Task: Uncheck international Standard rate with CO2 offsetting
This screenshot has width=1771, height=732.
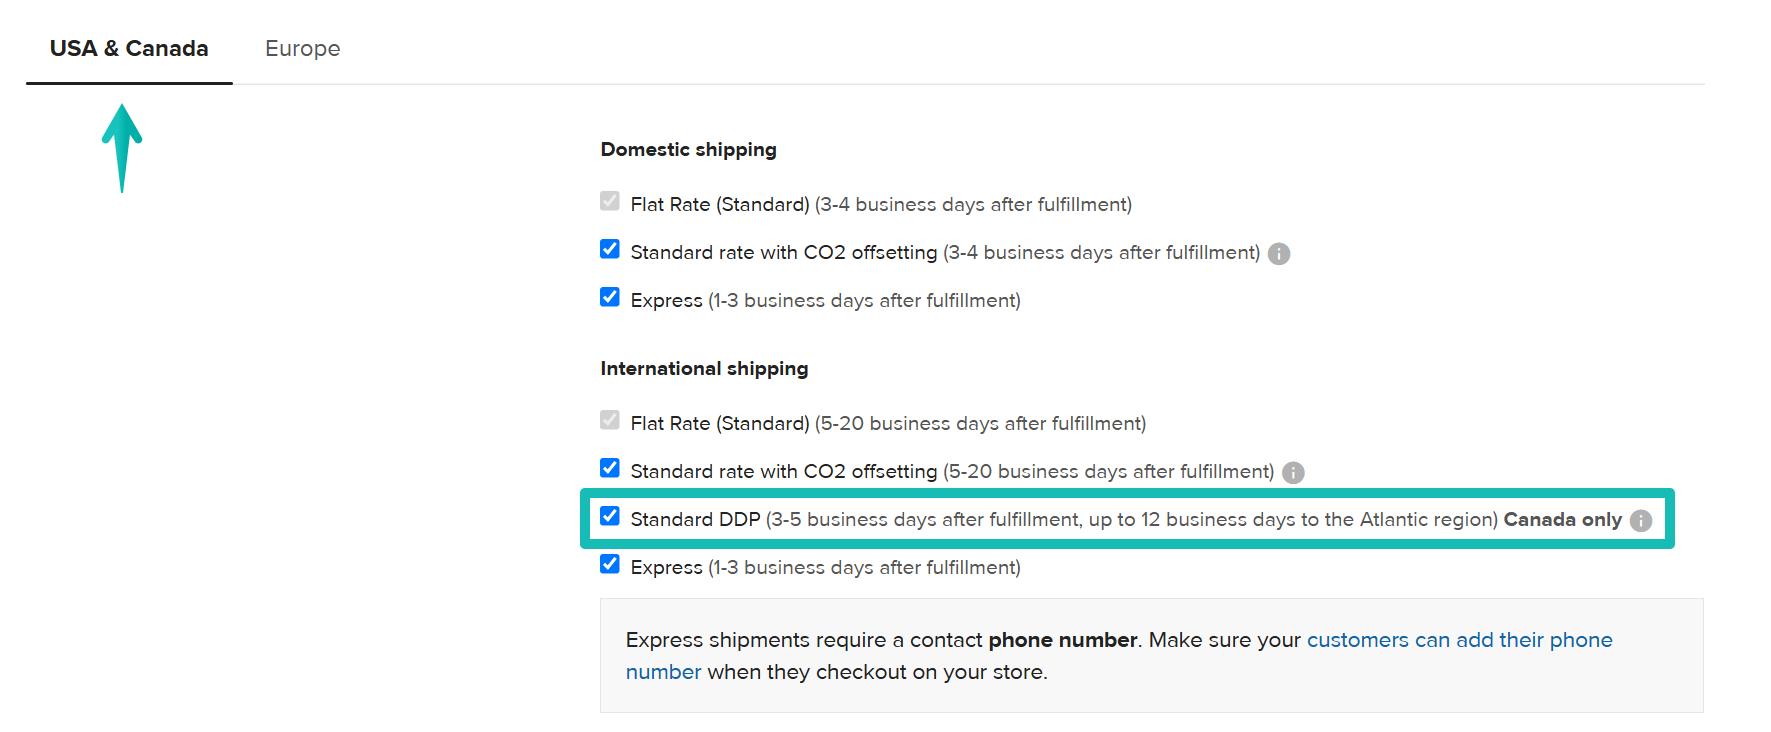Action: click(x=610, y=468)
